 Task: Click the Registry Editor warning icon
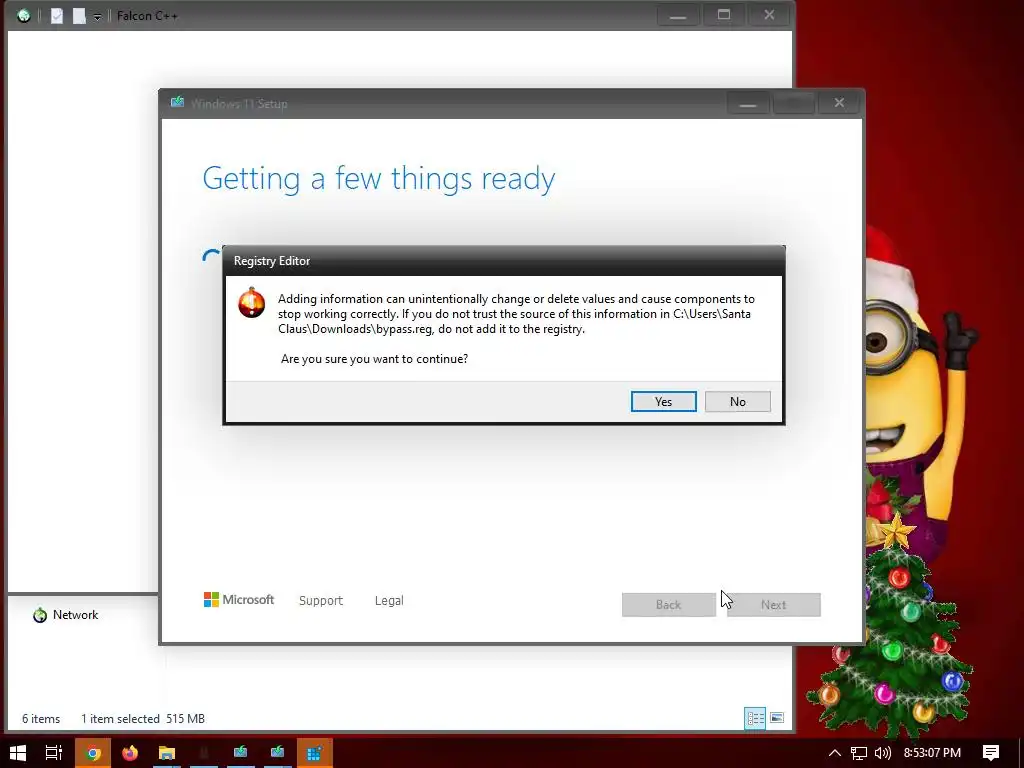click(251, 302)
